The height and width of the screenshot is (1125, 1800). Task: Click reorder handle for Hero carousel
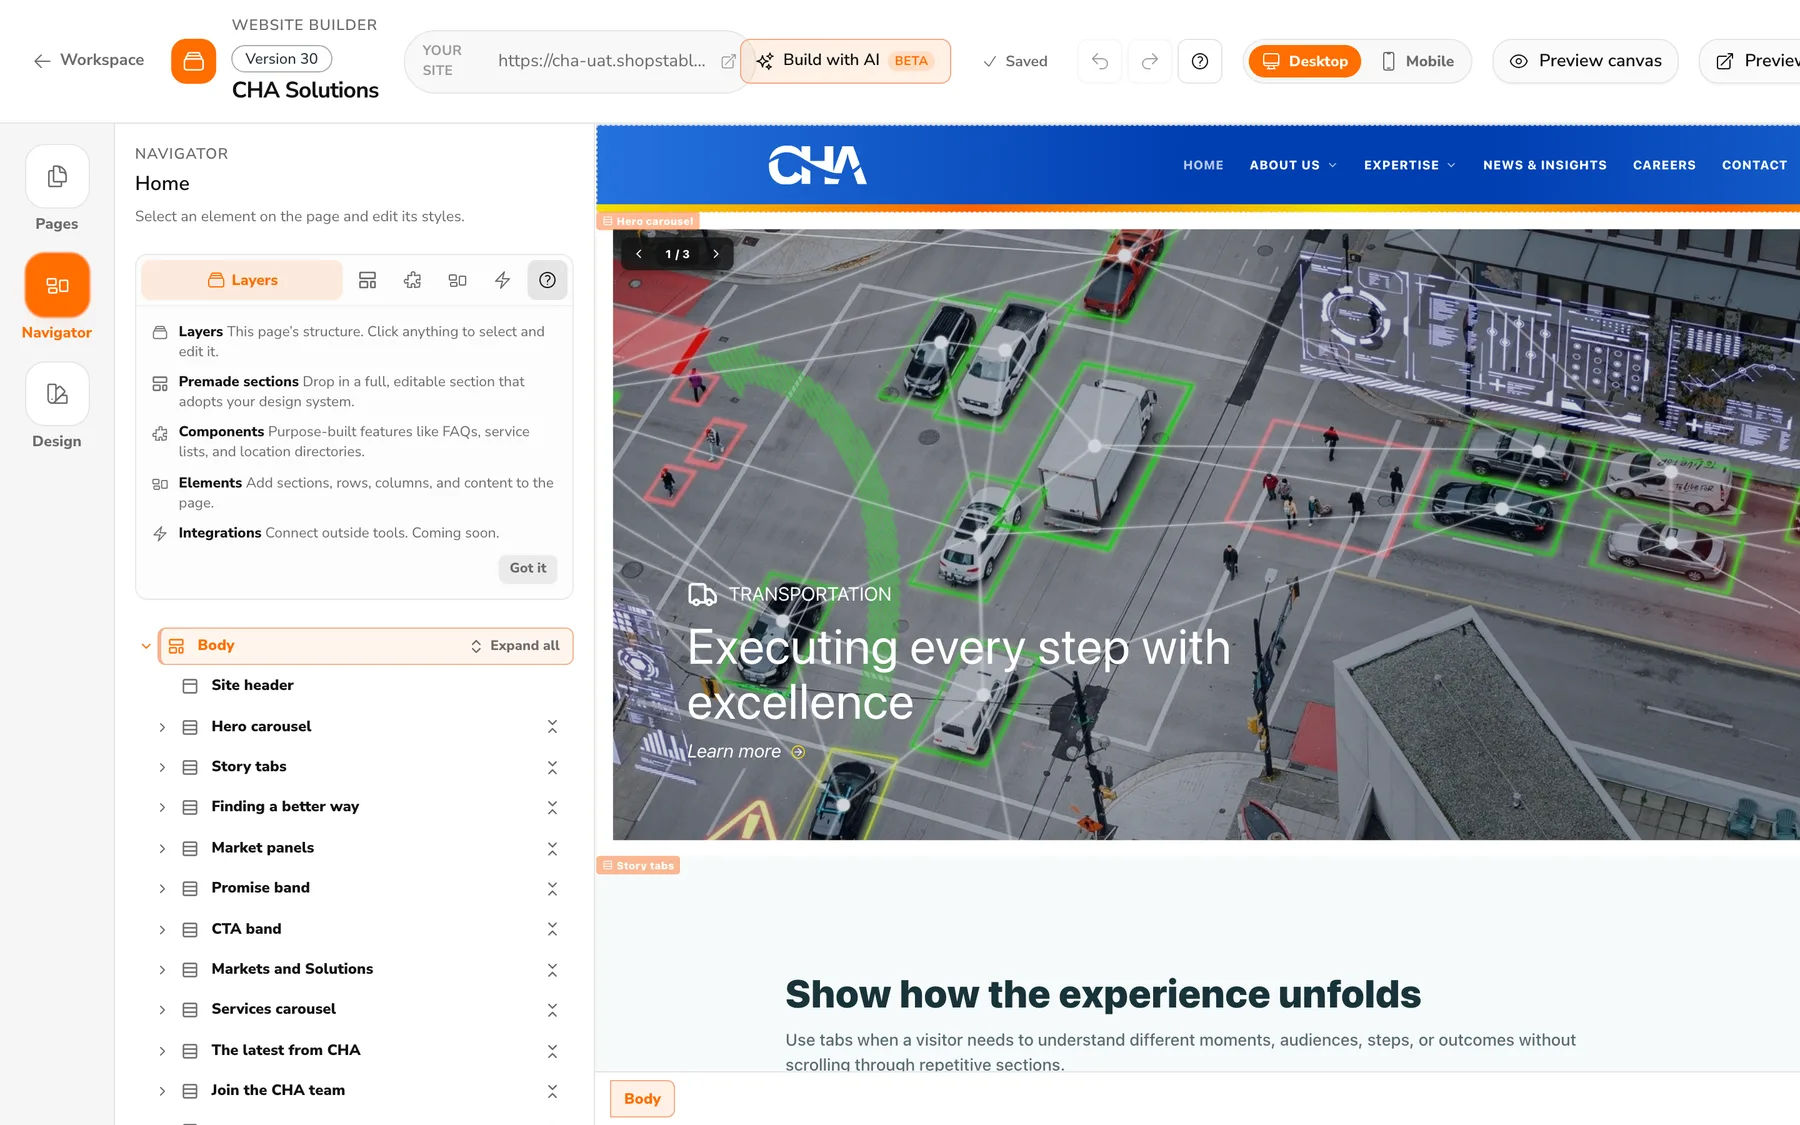552,727
